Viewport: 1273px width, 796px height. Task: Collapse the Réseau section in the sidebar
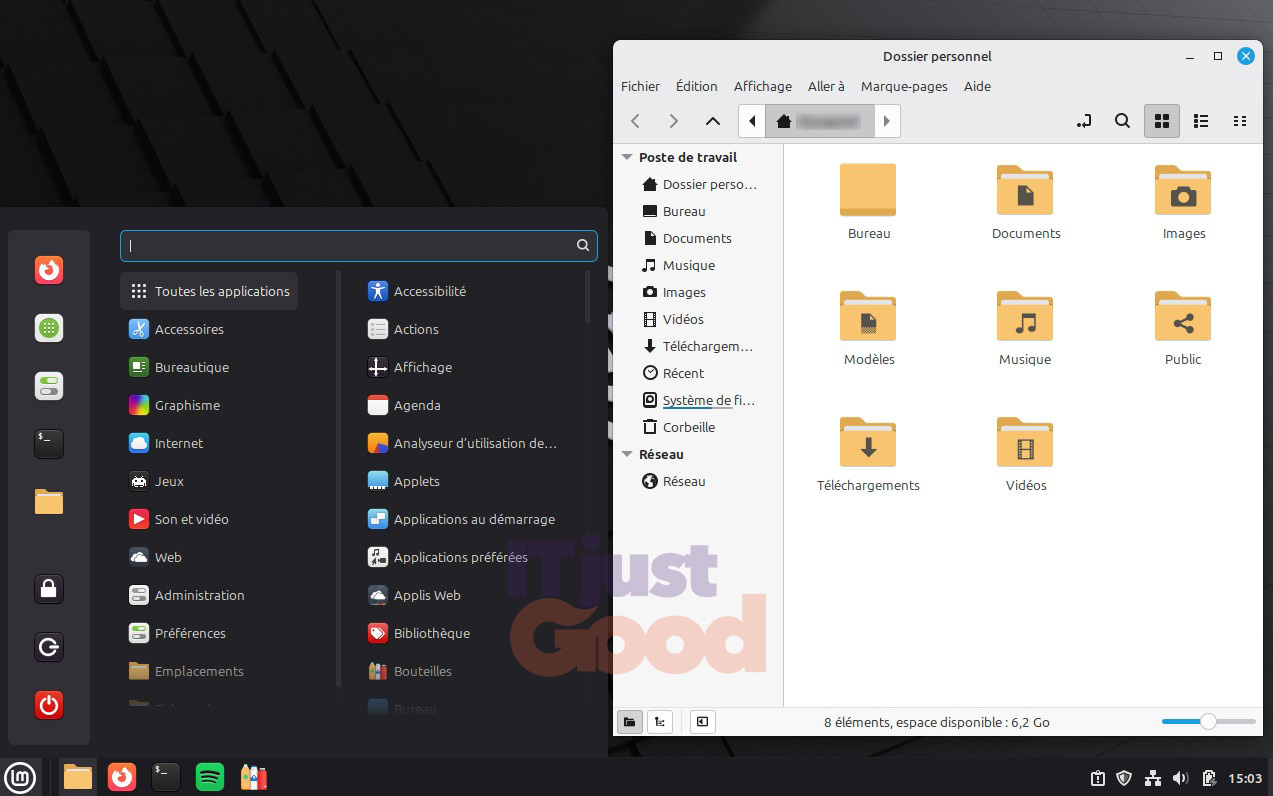coord(627,454)
